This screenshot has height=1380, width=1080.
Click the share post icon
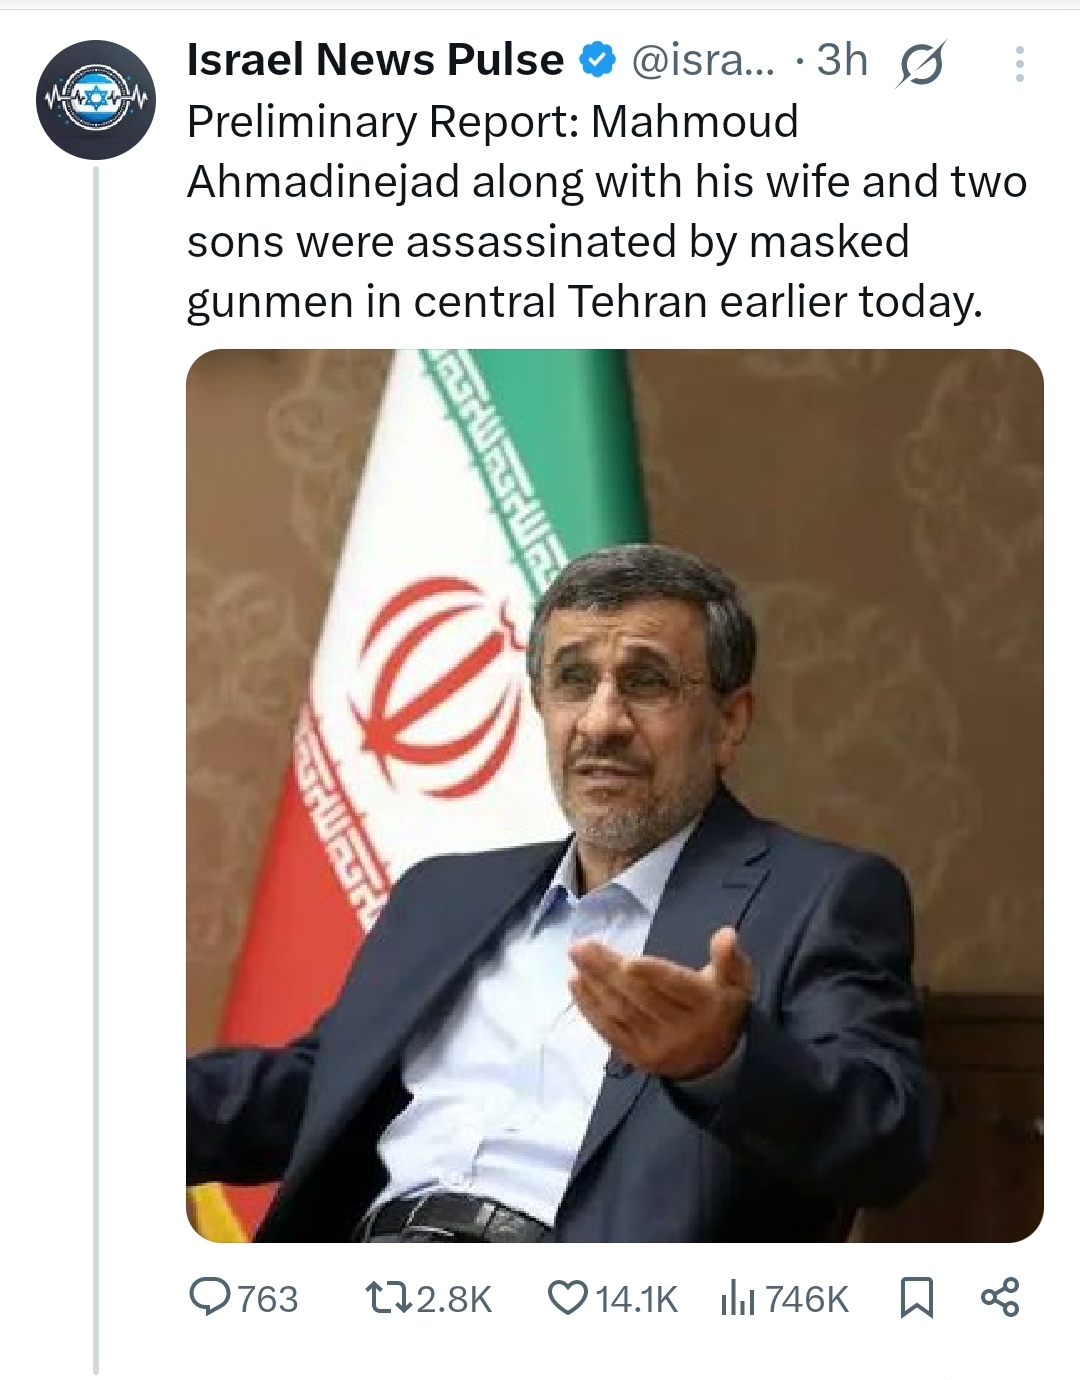[x=999, y=1297]
